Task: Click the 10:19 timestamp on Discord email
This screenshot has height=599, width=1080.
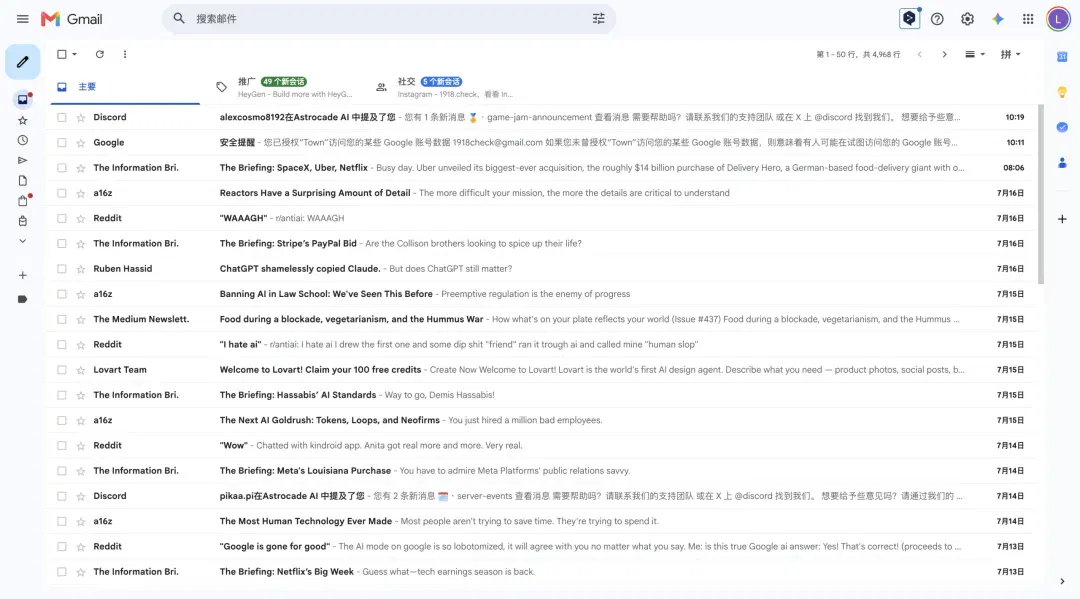Action: point(1015,118)
